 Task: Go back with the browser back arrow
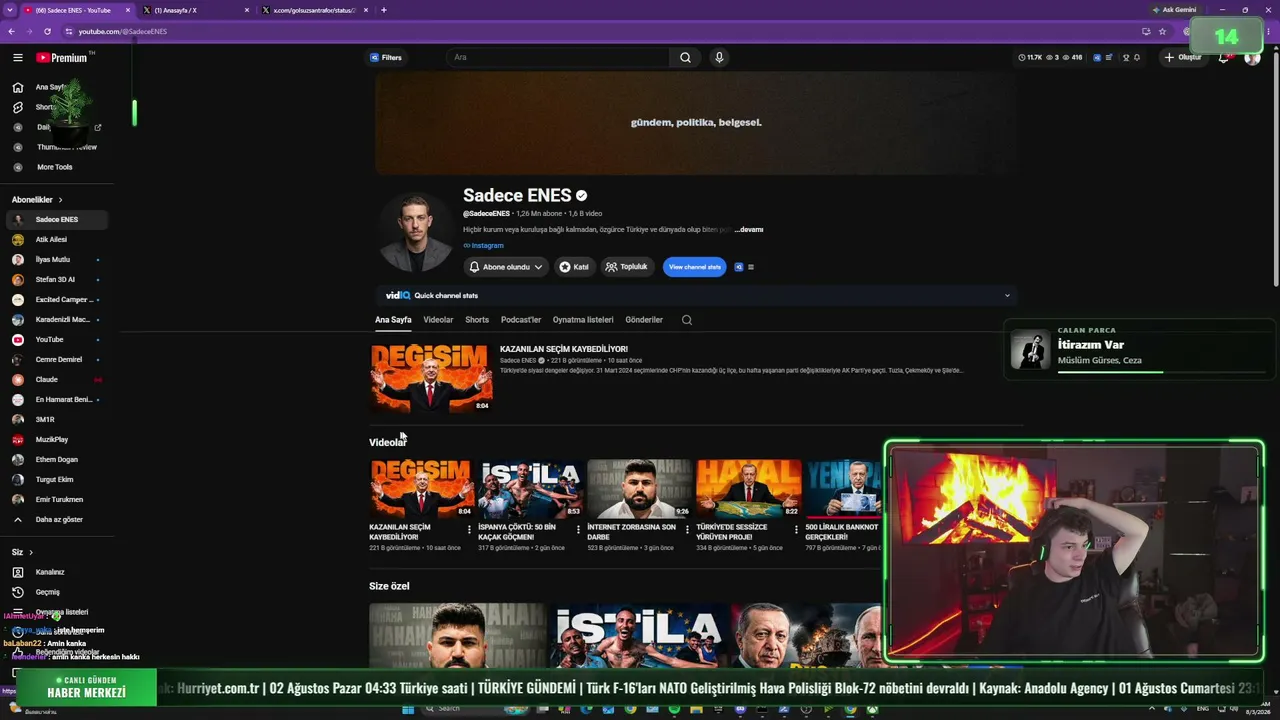[x=11, y=31]
